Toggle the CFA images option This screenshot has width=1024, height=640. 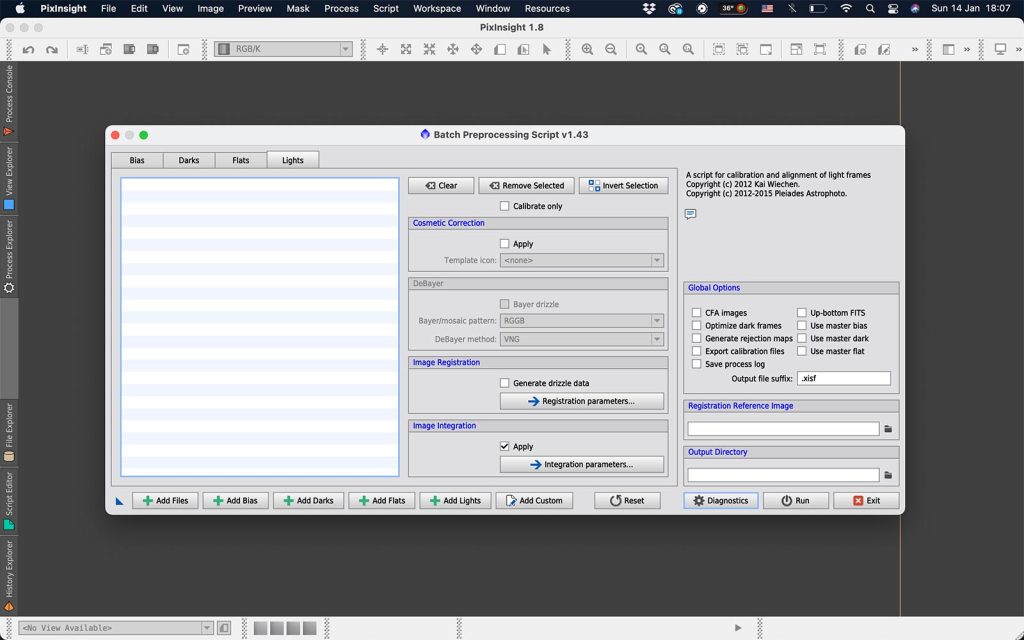coord(696,313)
